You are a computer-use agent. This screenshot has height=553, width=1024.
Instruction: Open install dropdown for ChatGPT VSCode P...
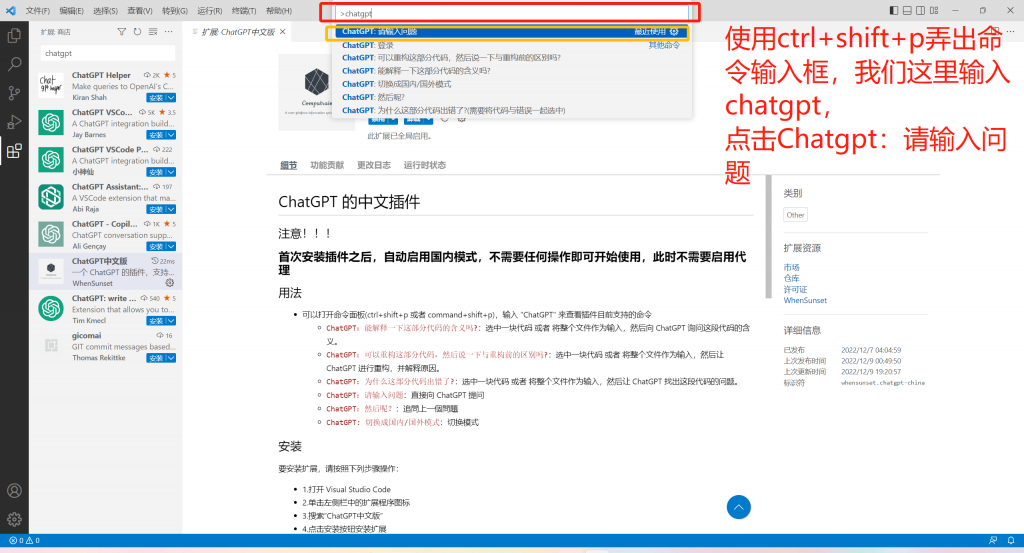pyautogui.click(x=170, y=172)
